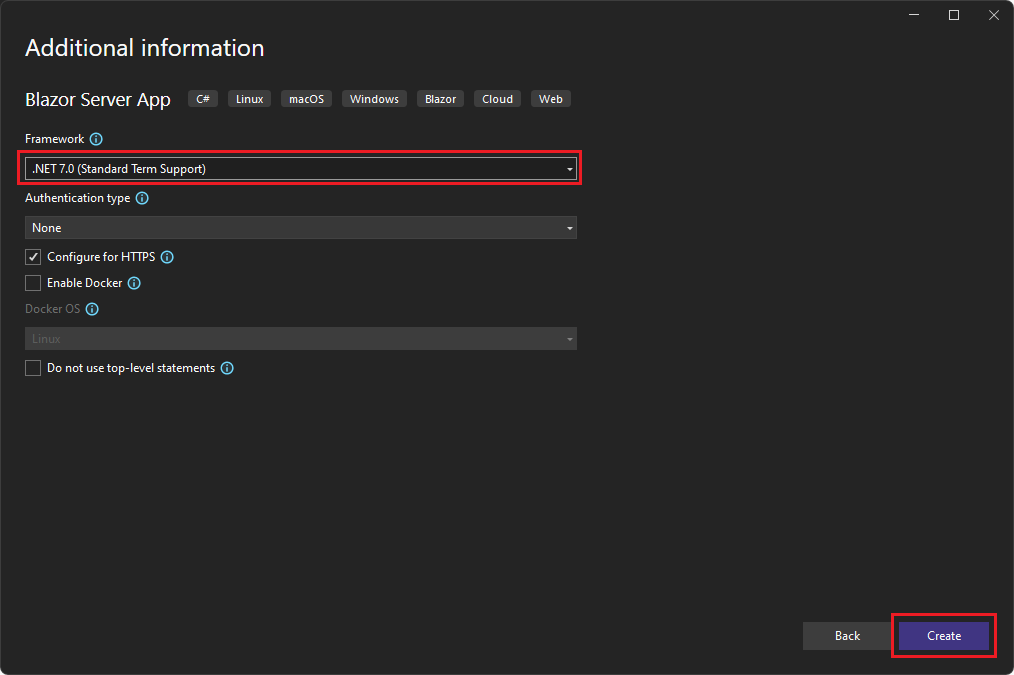Click the Linux platform tag
The image size is (1014, 675).
(249, 99)
